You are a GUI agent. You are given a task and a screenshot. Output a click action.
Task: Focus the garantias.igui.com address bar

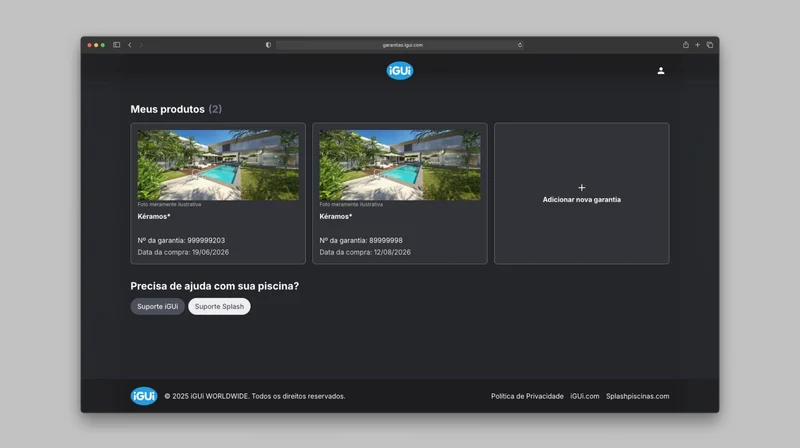[399, 45]
